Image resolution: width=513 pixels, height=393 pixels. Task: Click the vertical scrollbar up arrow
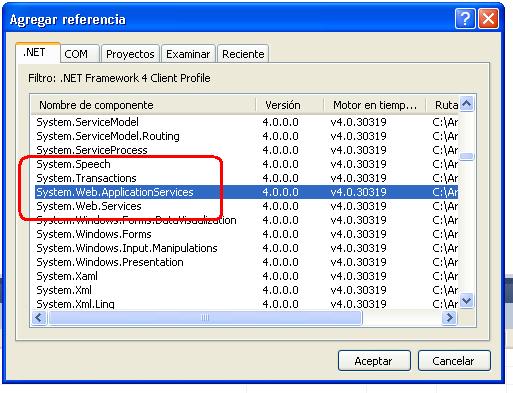coord(467,104)
